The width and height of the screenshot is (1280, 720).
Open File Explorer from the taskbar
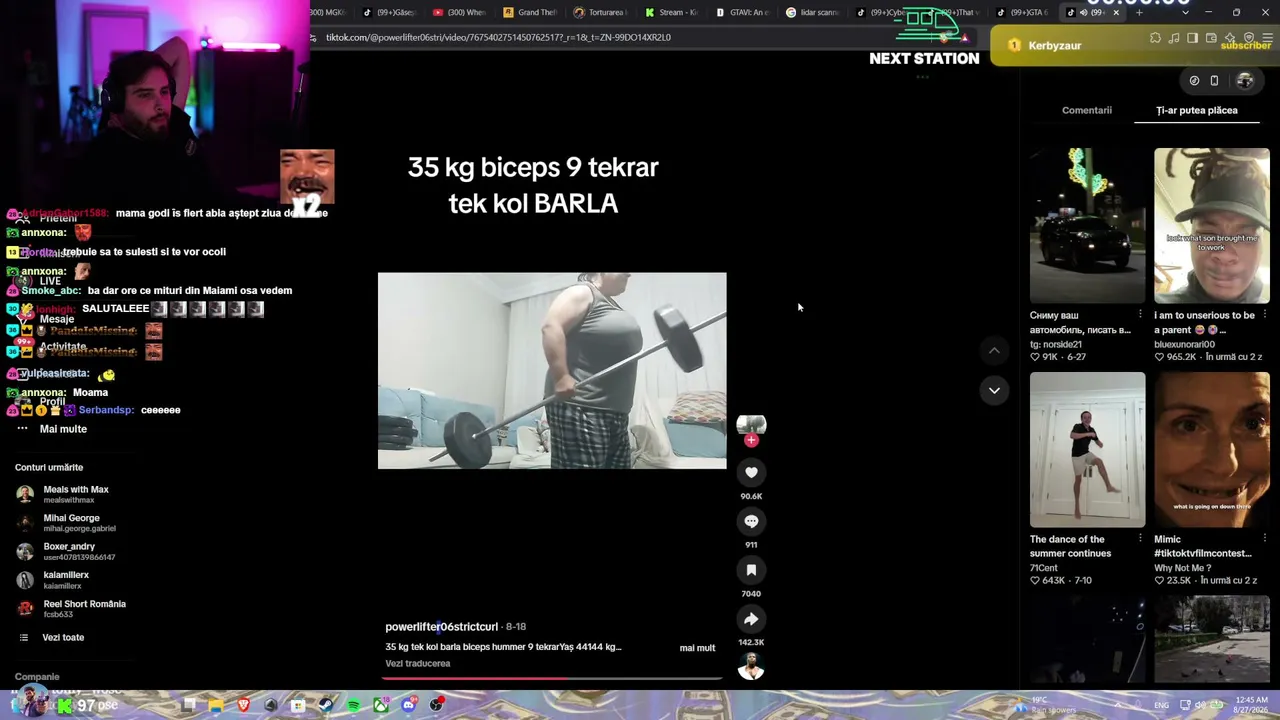(216, 705)
